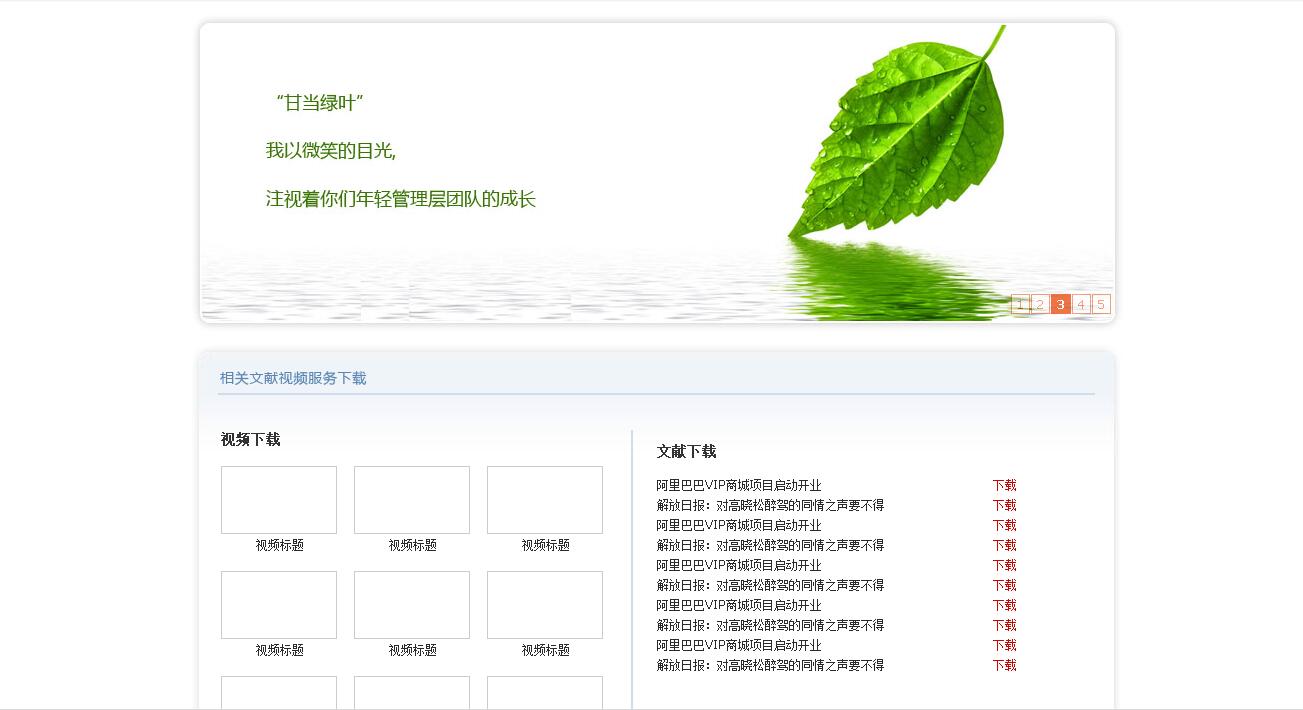Jump to banner slide 4

coord(1081,304)
